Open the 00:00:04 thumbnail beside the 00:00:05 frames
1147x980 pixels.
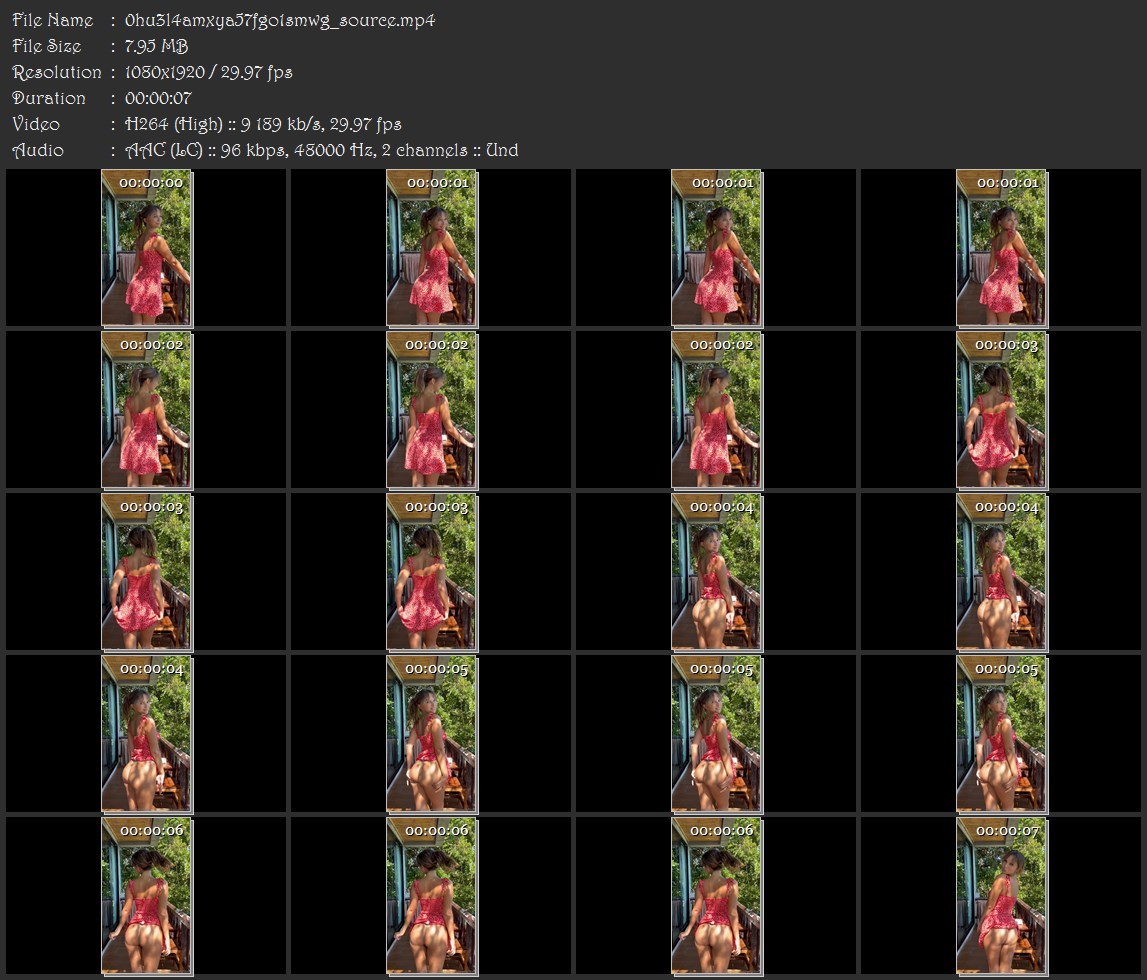coord(146,734)
